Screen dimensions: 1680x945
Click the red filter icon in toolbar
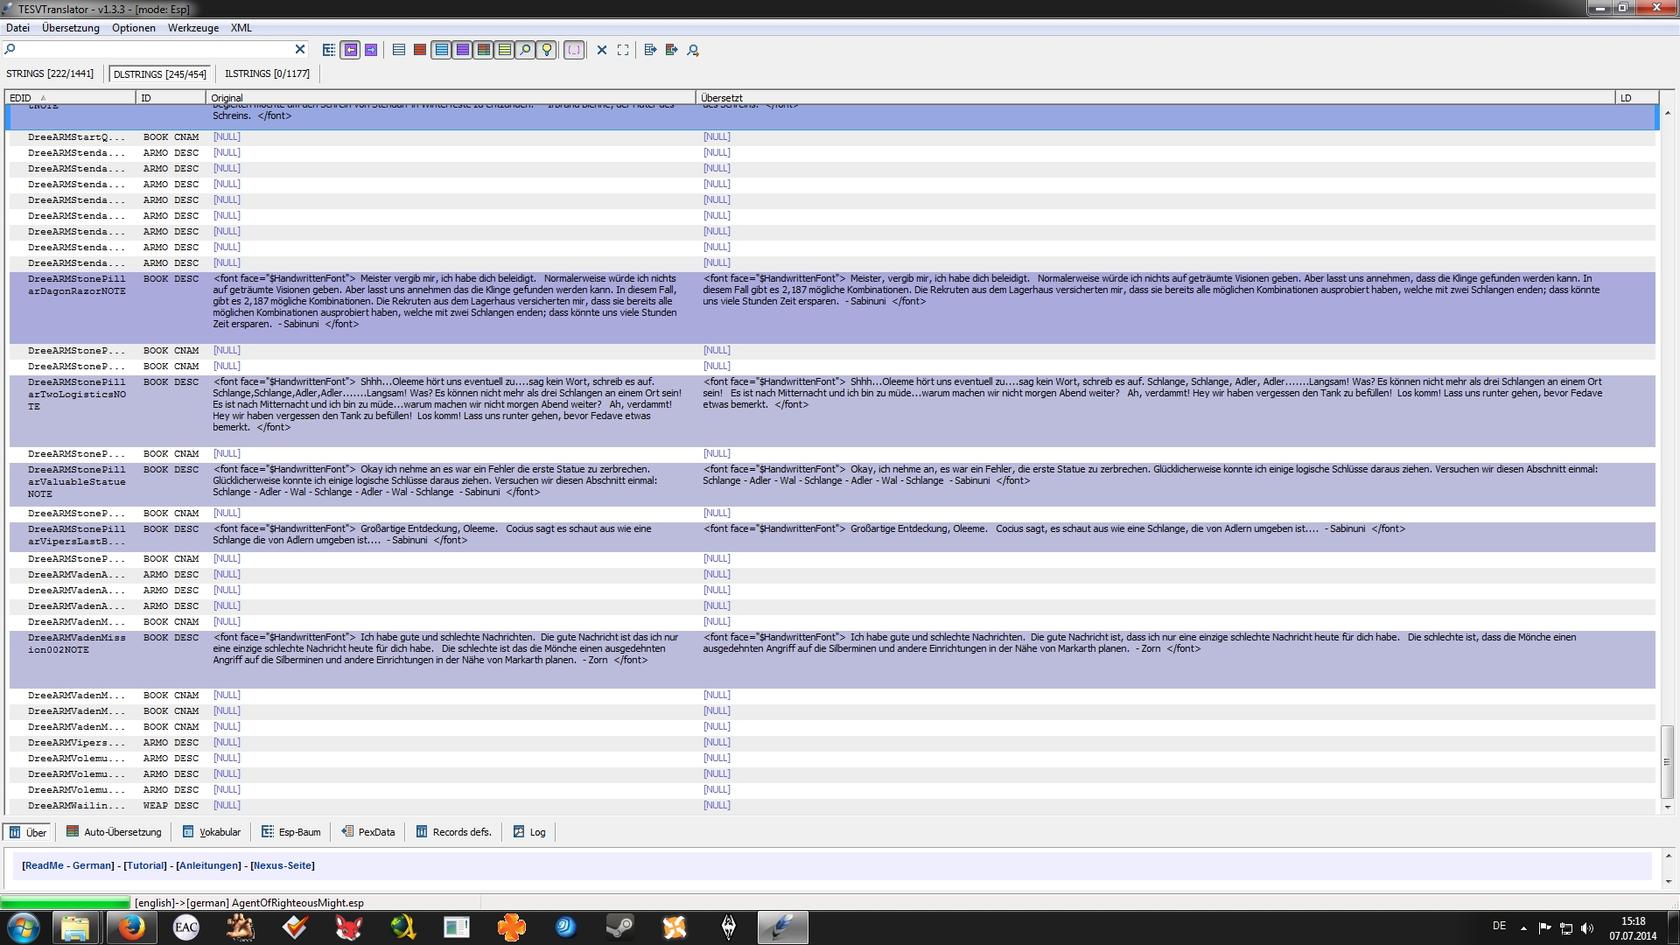pos(420,50)
